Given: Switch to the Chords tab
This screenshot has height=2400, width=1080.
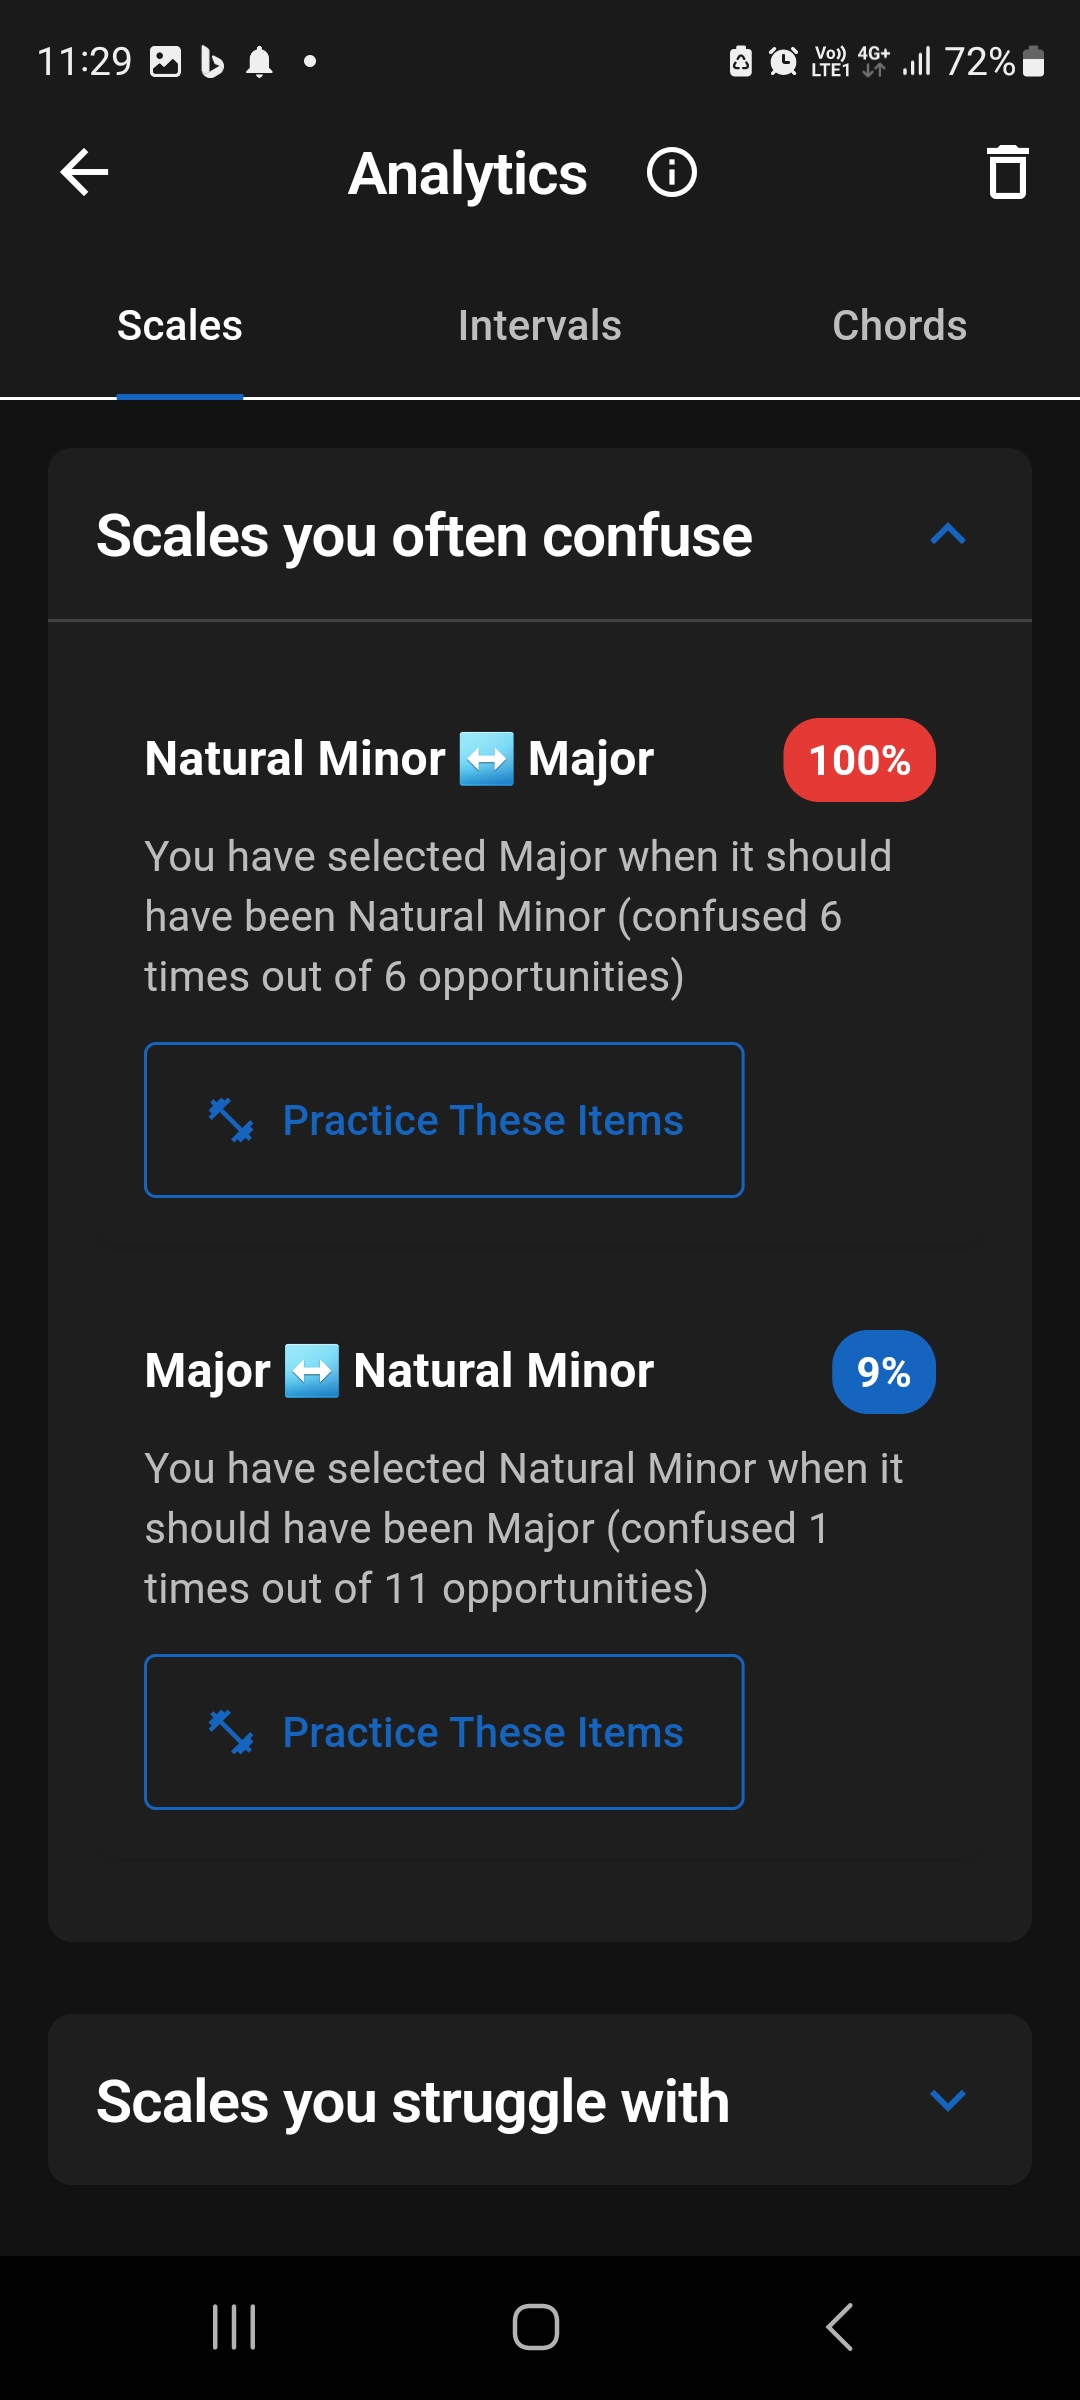Looking at the screenshot, I should 900,325.
